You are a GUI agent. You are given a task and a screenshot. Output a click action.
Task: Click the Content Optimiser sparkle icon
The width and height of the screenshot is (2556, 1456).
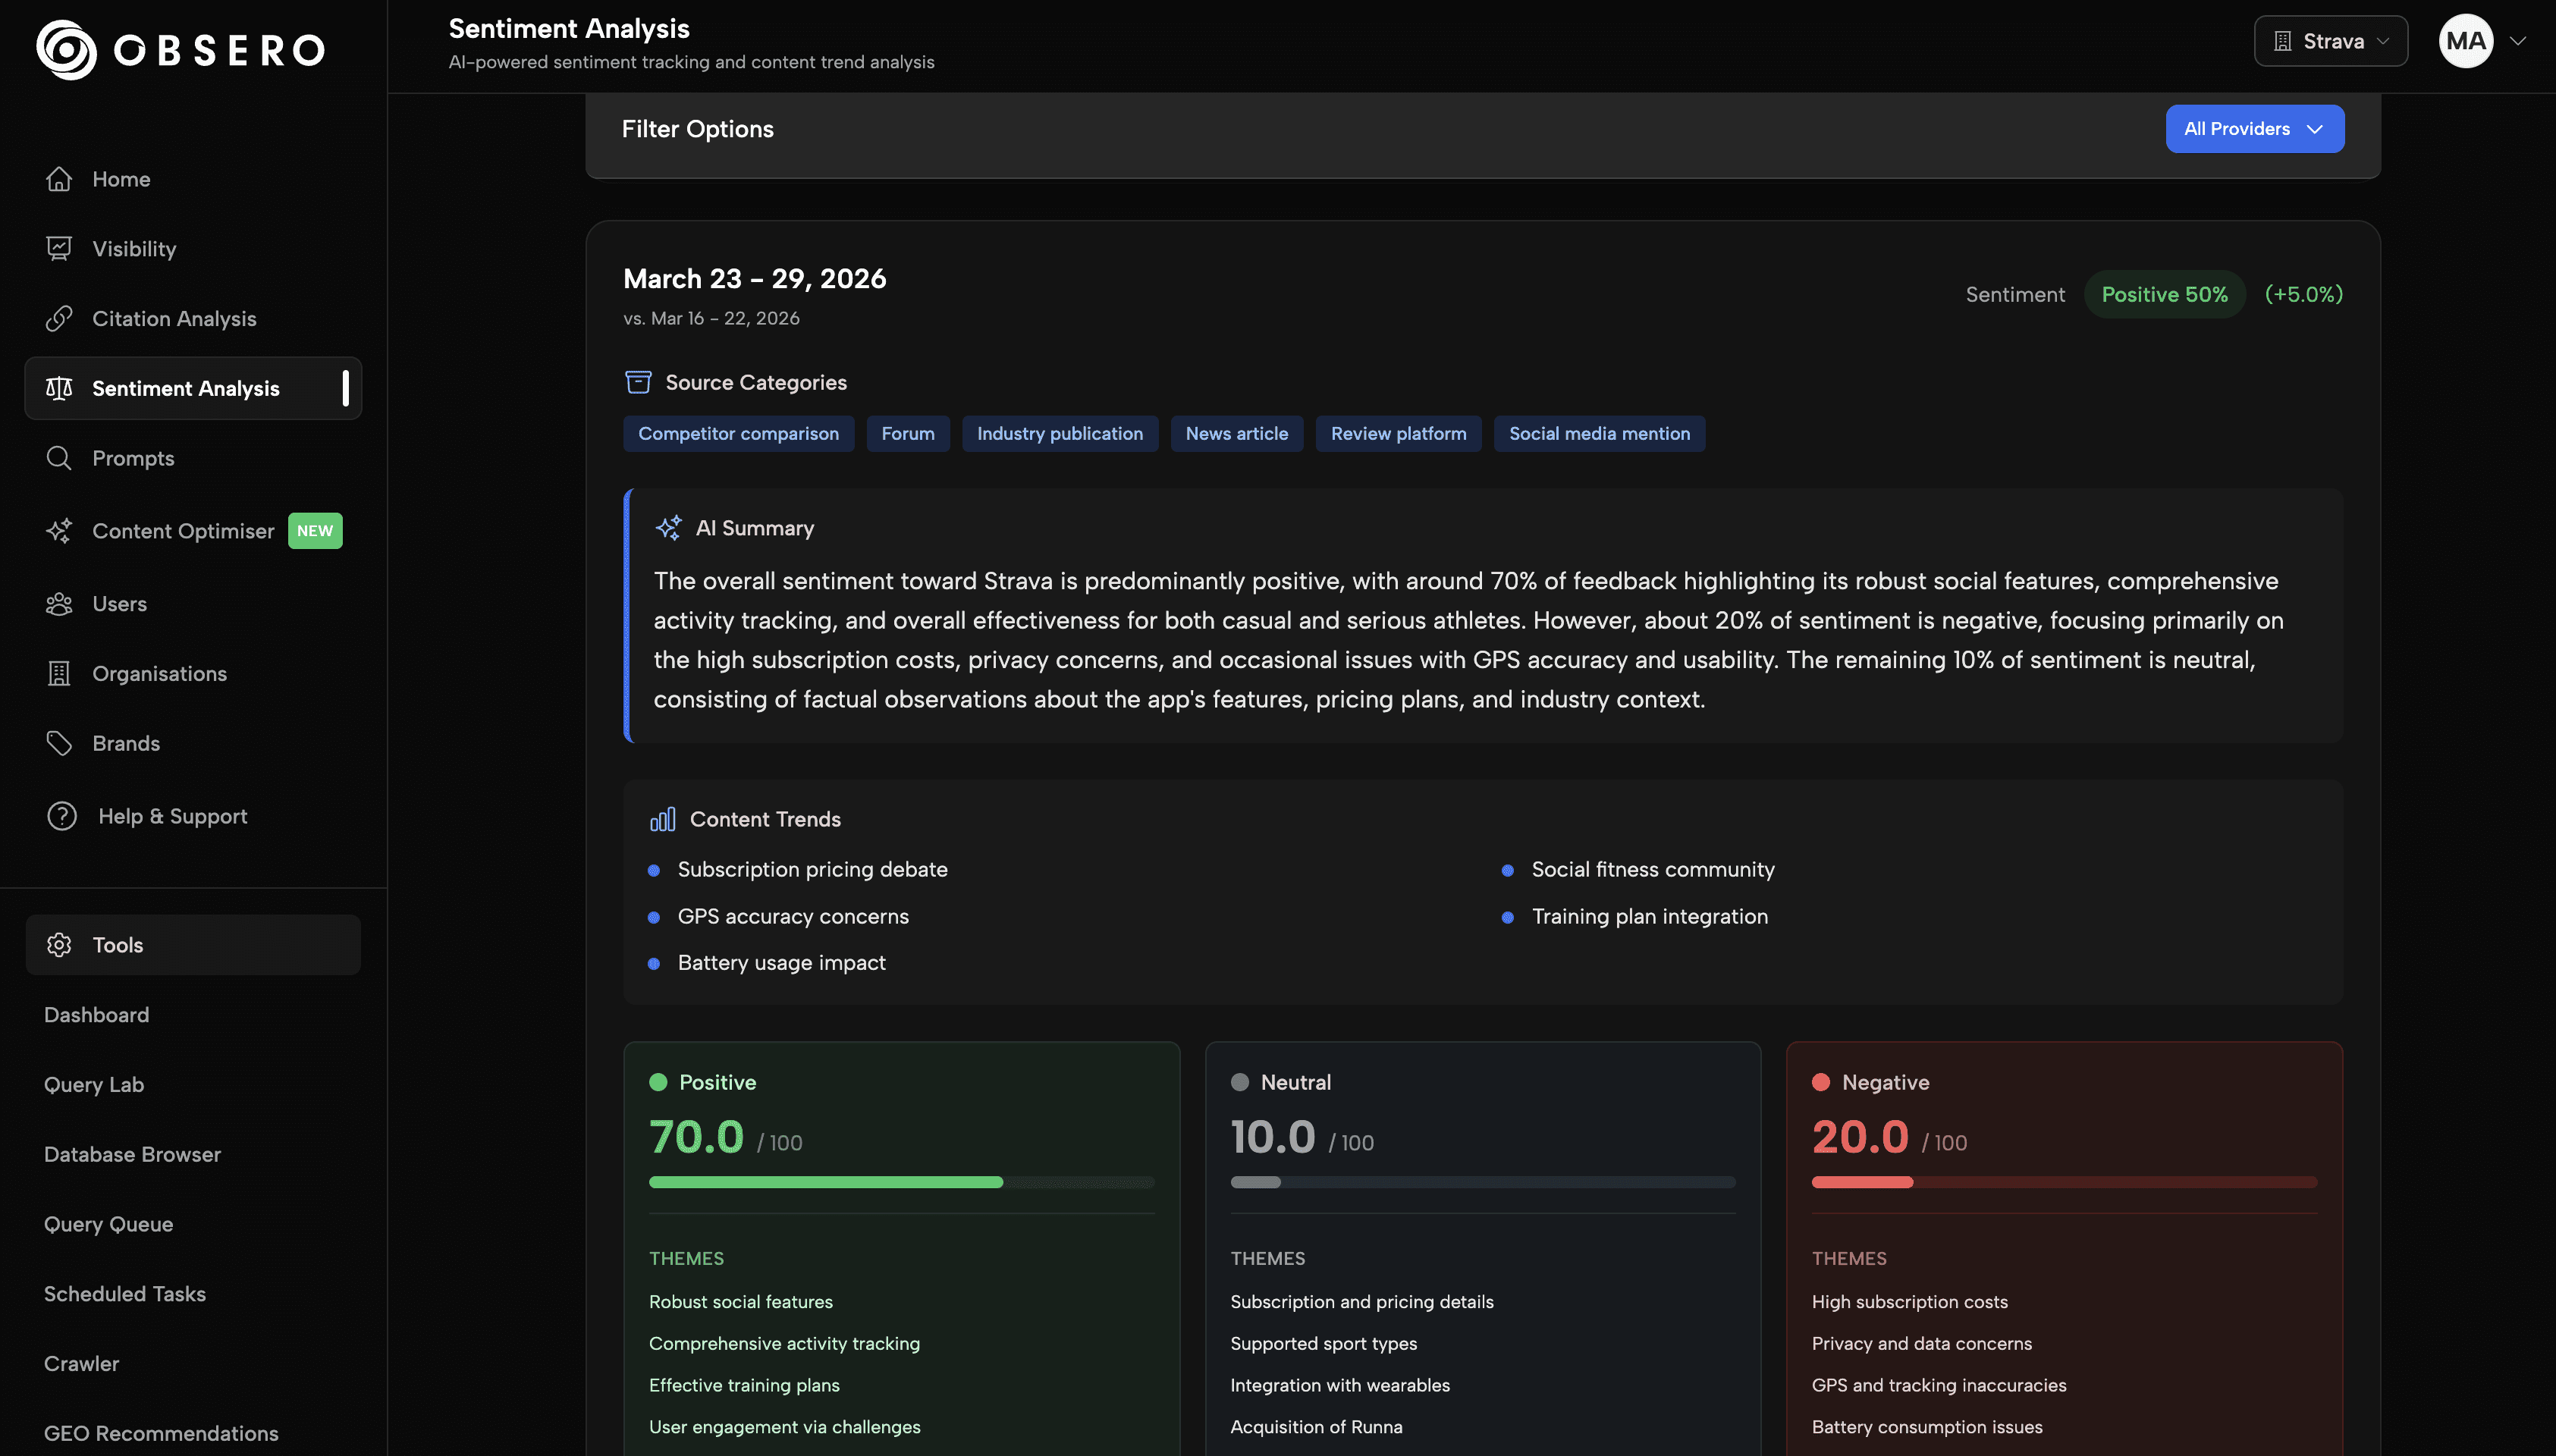[59, 531]
